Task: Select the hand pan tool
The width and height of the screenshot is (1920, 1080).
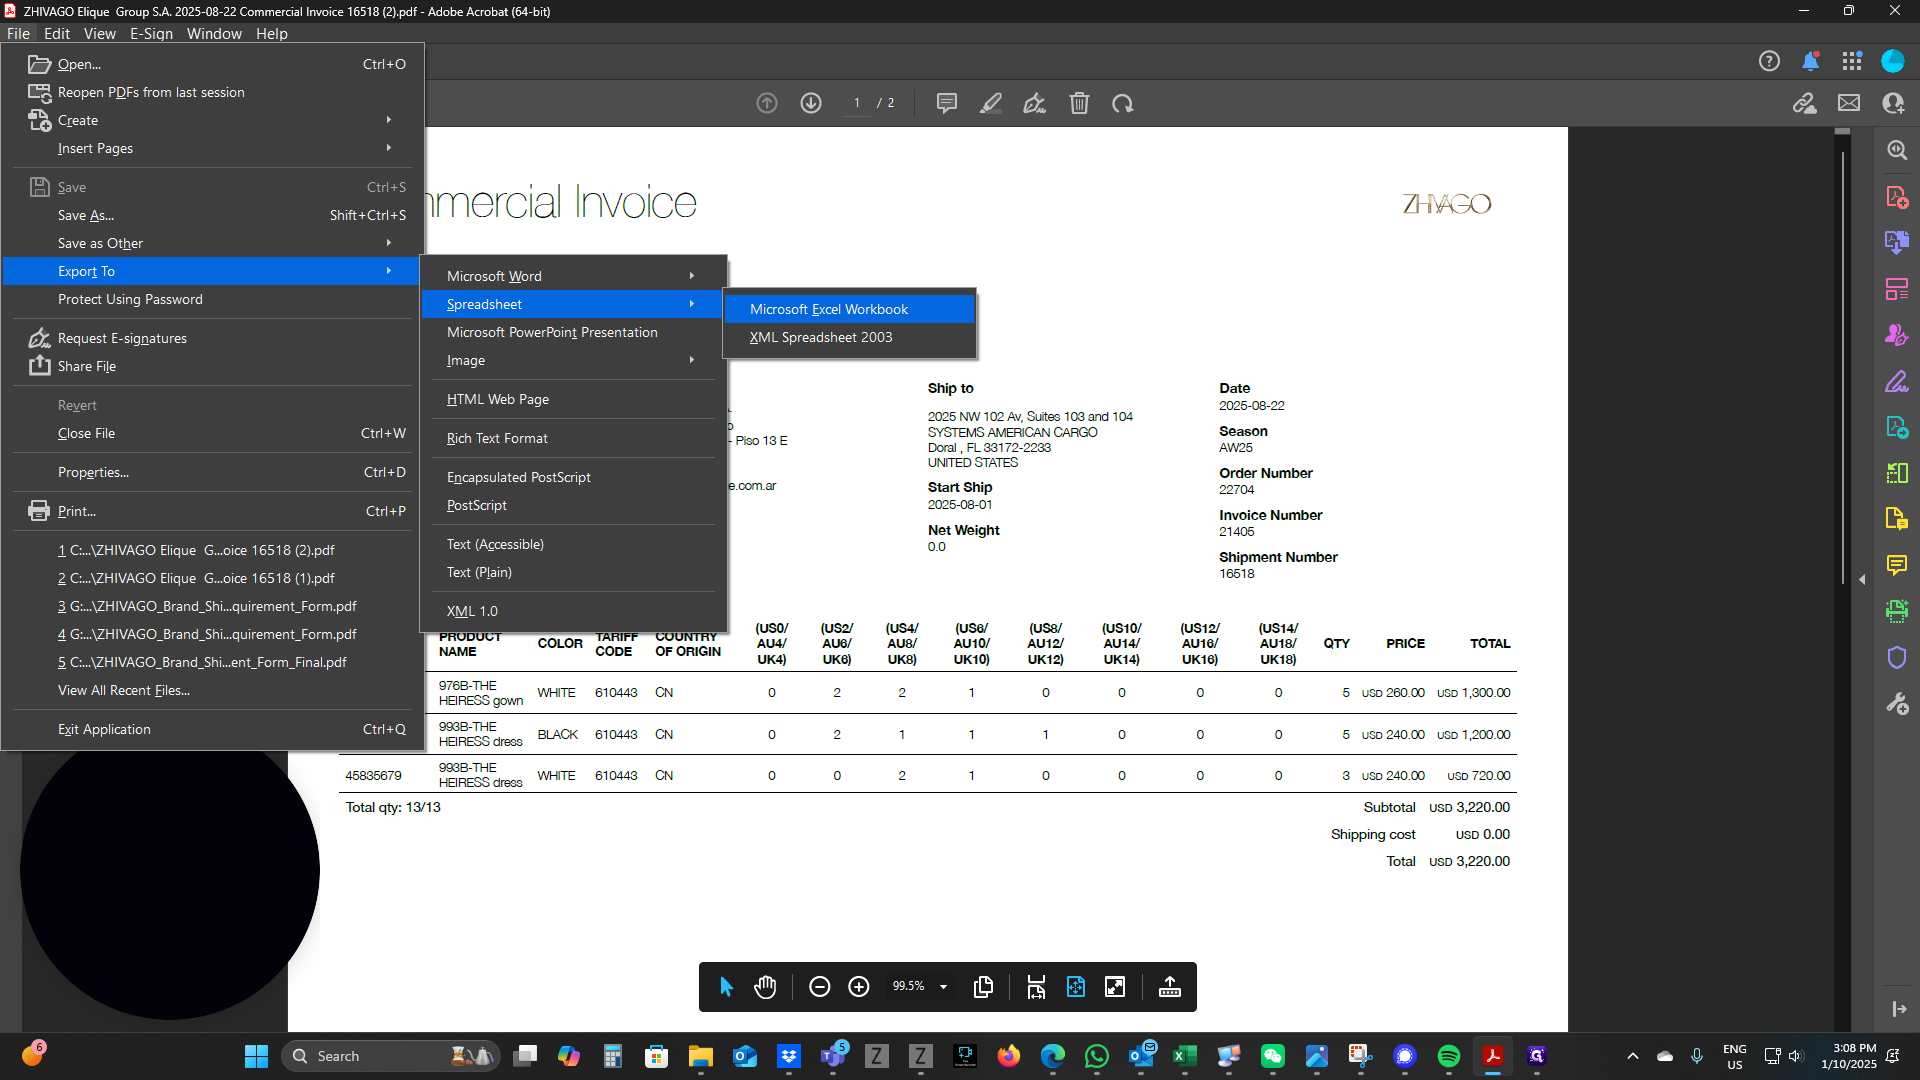Action: tap(765, 987)
